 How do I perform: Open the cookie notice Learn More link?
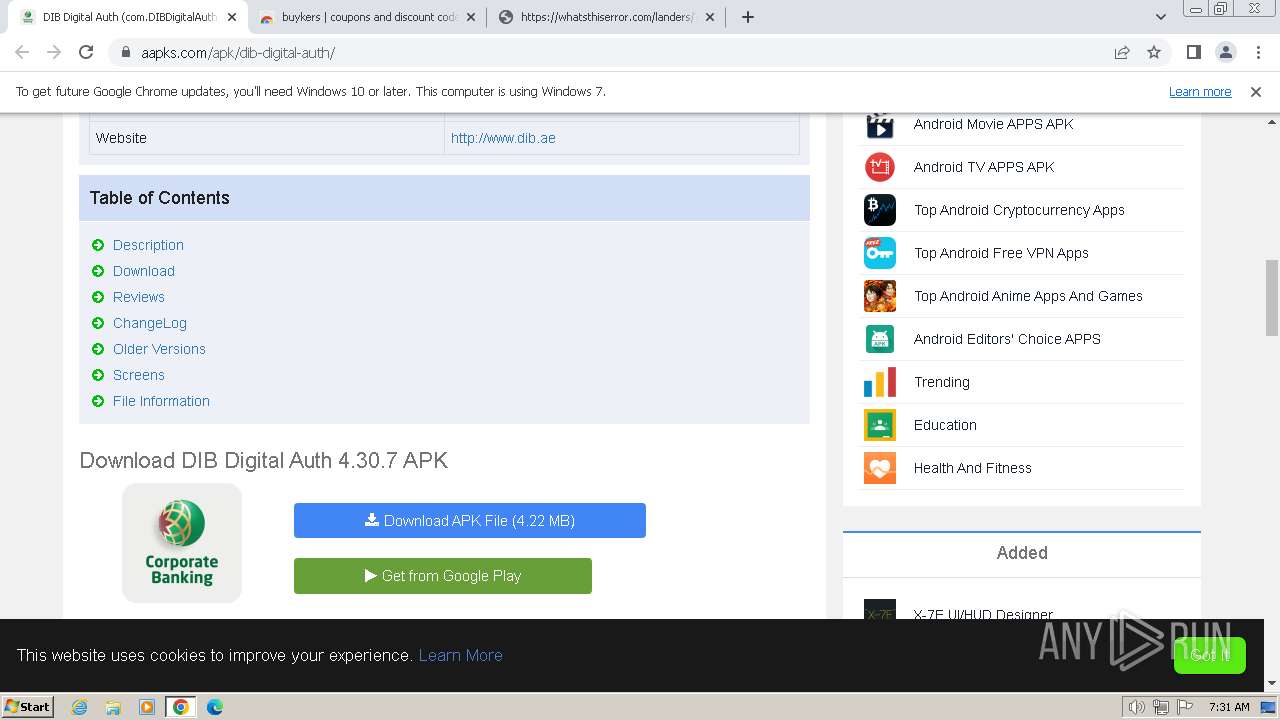[x=460, y=655]
